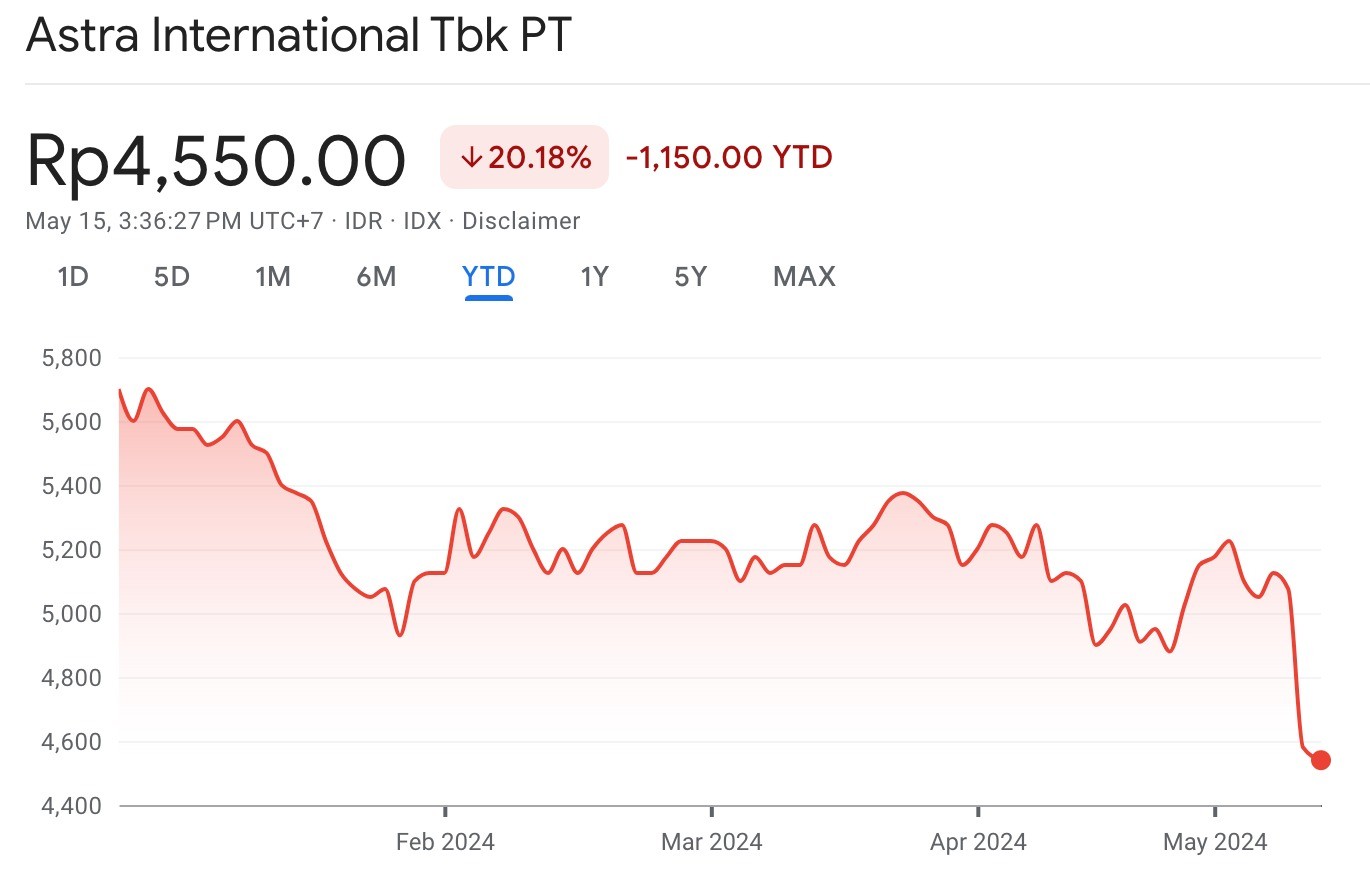Click the Mar 2024 axis label

711,842
